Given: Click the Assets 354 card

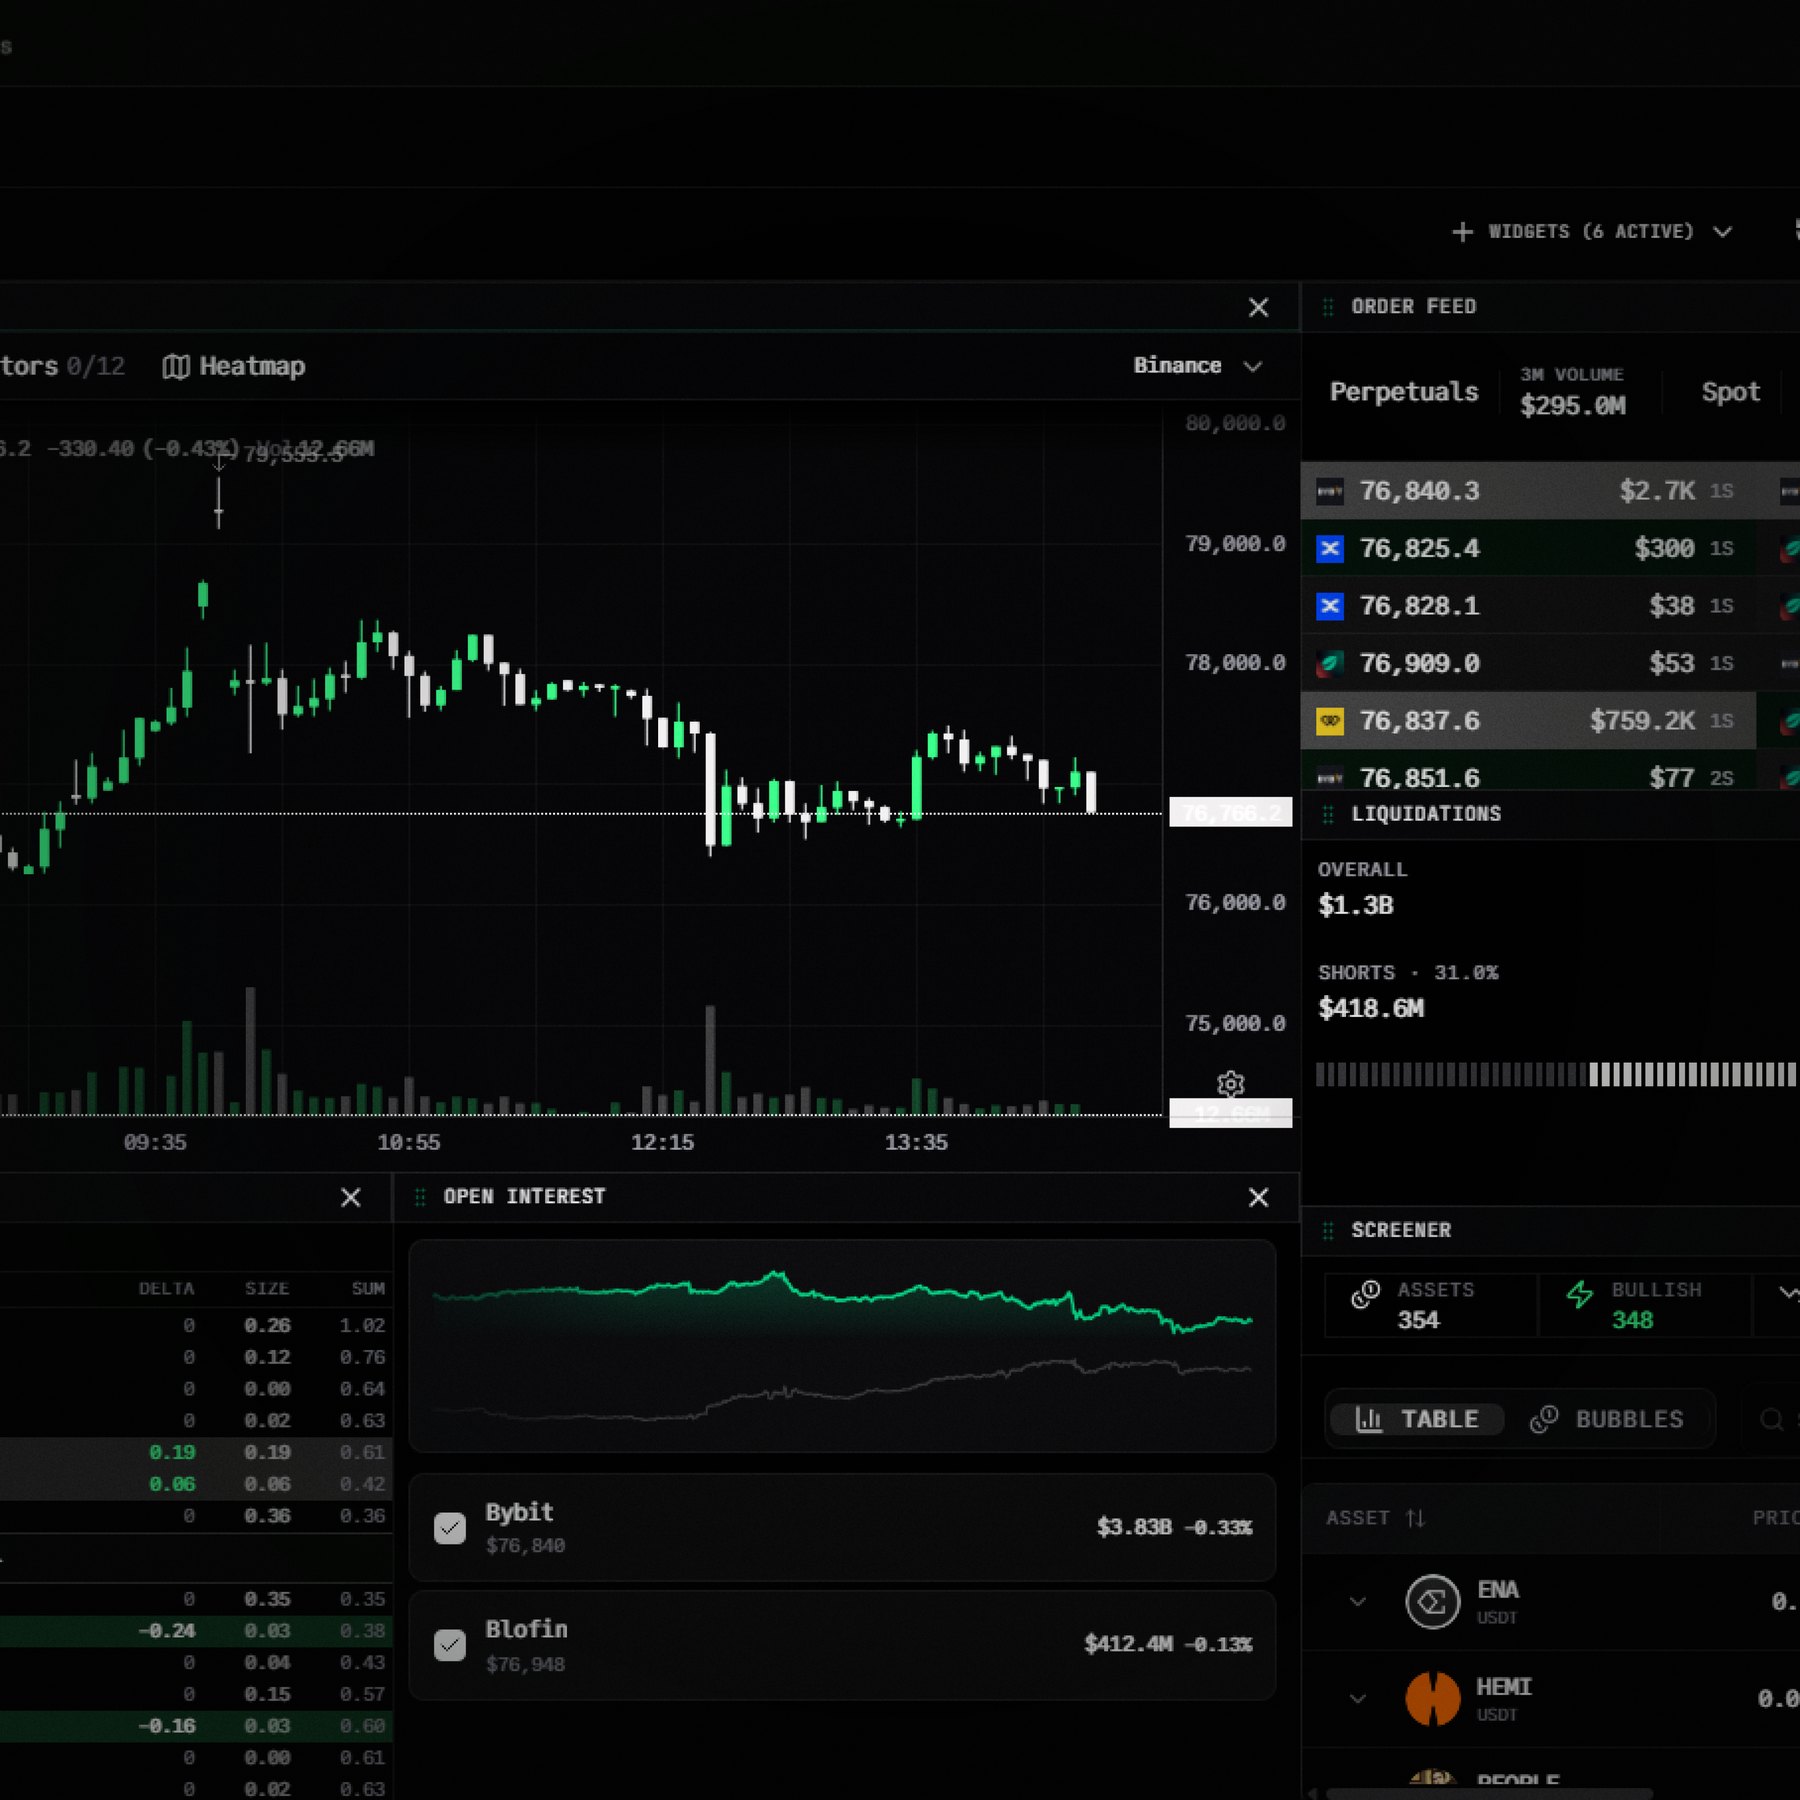Looking at the screenshot, I should pyautogui.click(x=1431, y=1305).
